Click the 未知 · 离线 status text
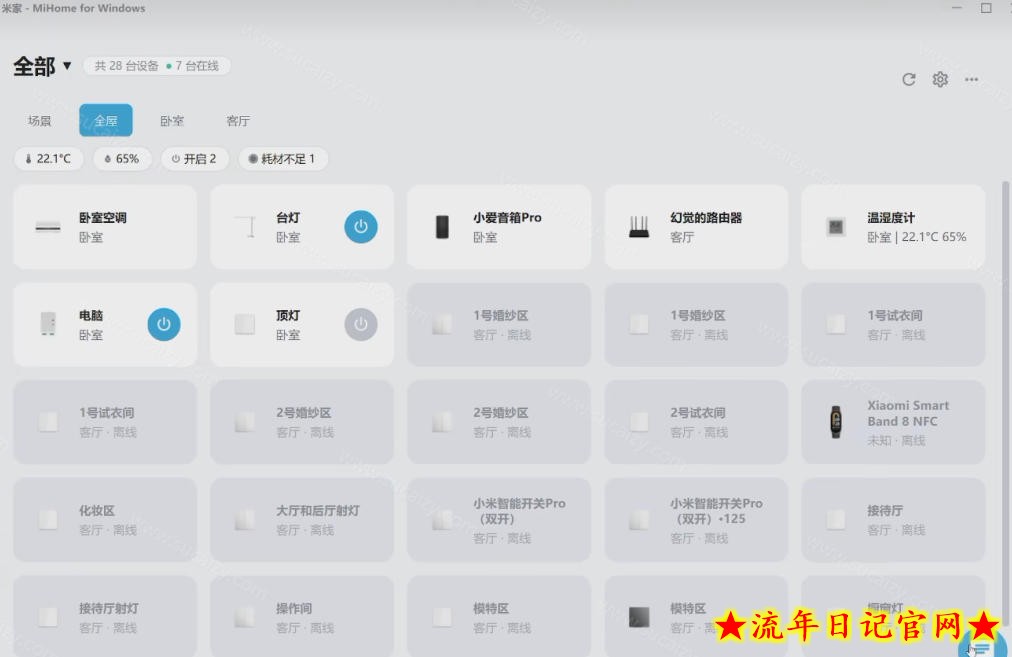 pos(896,441)
